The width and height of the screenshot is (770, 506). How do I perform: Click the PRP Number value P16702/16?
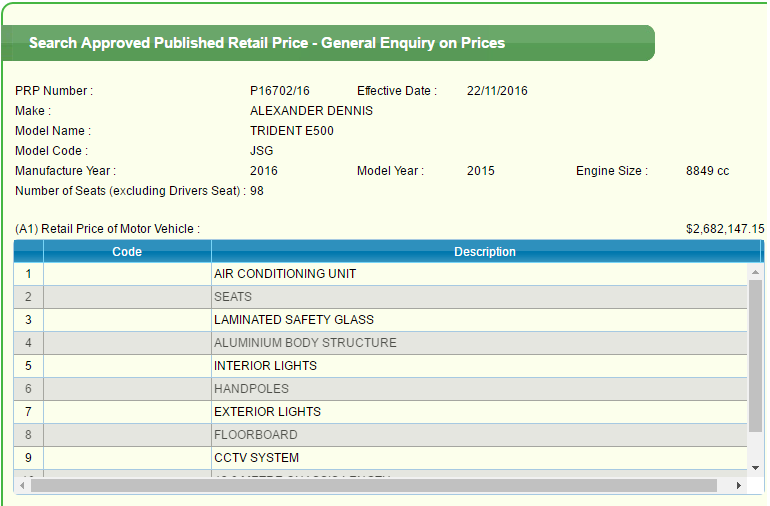(280, 91)
